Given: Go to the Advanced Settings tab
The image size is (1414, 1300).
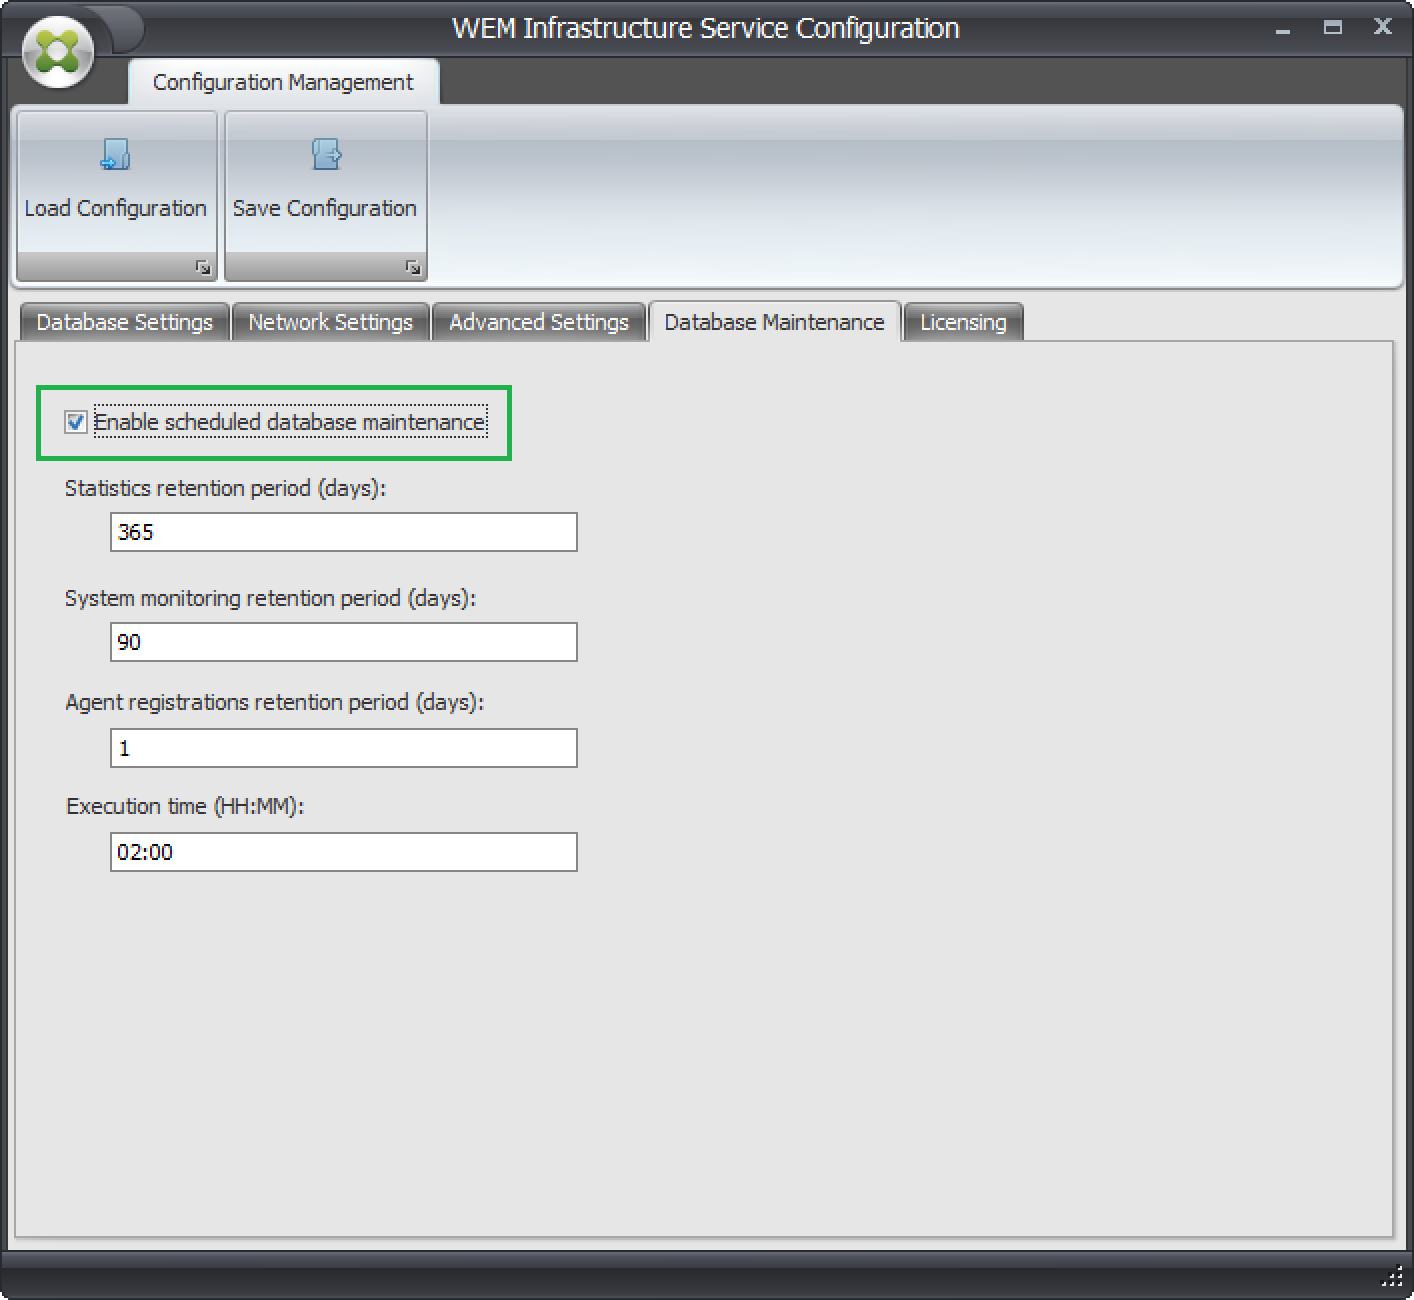Looking at the screenshot, I should 538,322.
